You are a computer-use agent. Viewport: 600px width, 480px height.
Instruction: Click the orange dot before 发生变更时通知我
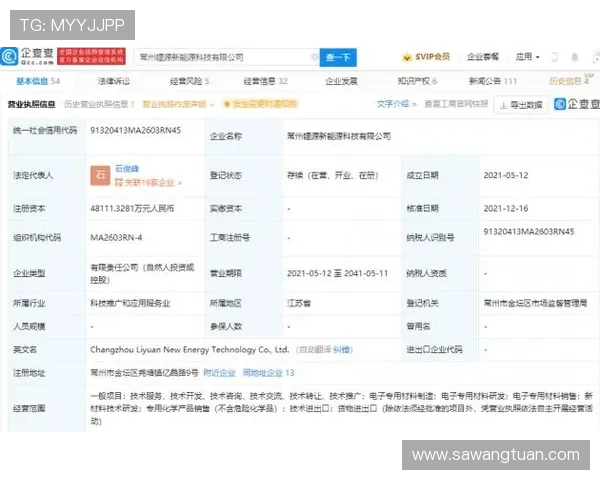227,104
